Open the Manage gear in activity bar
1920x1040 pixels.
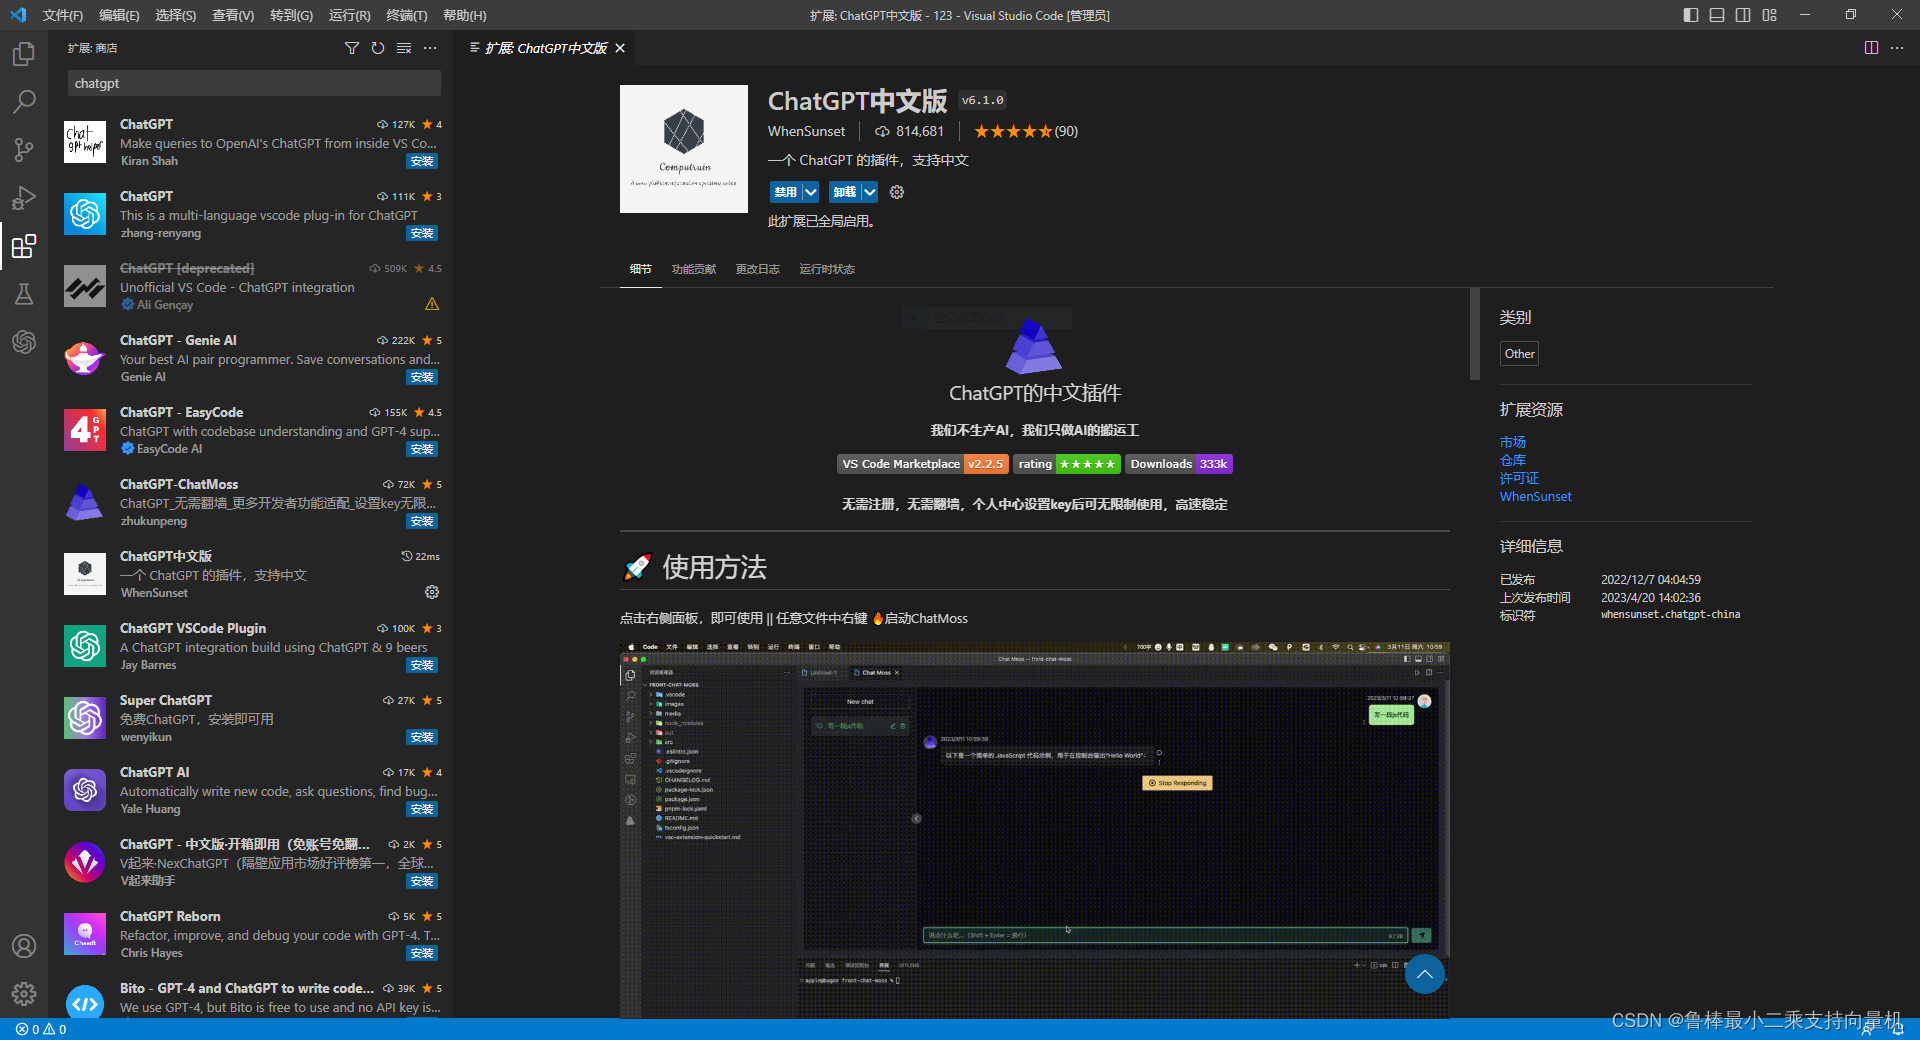pos(24,994)
